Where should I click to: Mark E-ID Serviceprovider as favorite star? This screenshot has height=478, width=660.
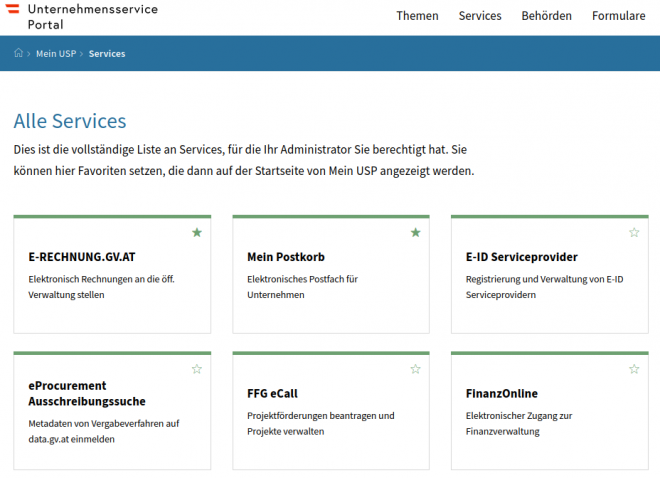coord(634,232)
